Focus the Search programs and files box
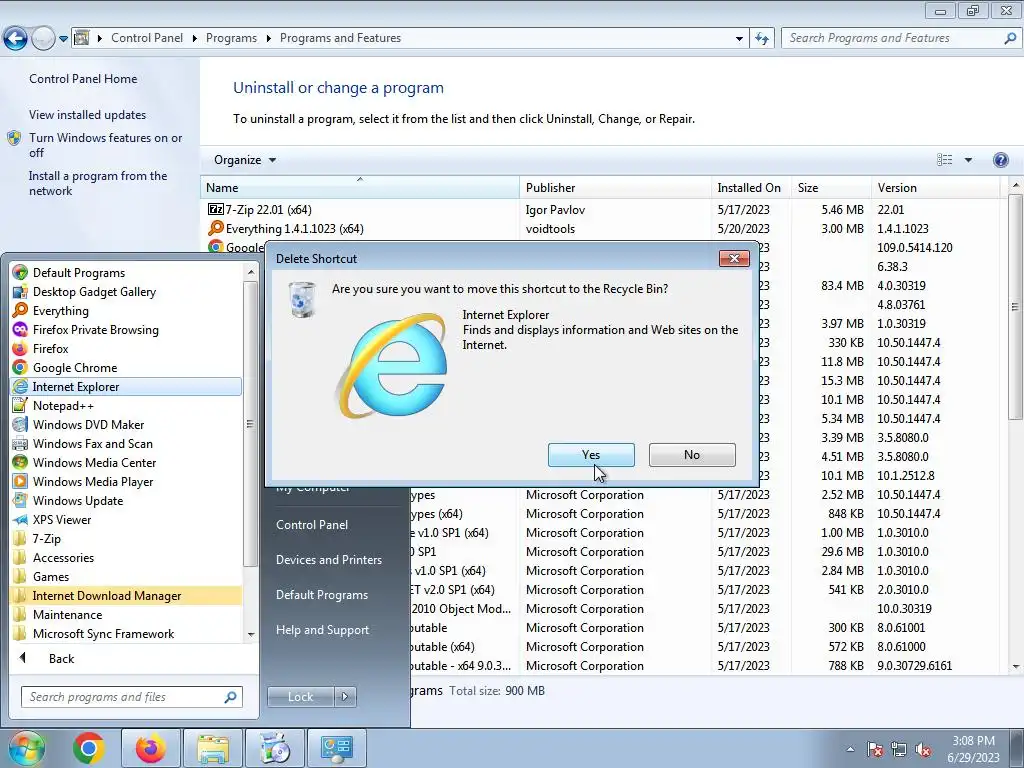 click(131, 697)
